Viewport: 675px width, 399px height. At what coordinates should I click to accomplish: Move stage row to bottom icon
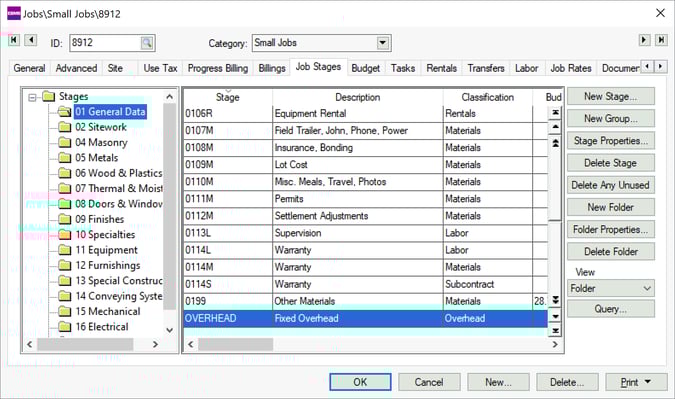point(555,331)
